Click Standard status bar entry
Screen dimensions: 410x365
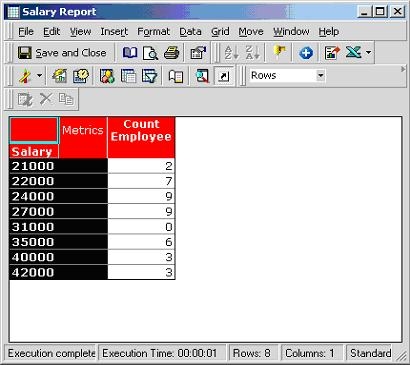coord(369,353)
